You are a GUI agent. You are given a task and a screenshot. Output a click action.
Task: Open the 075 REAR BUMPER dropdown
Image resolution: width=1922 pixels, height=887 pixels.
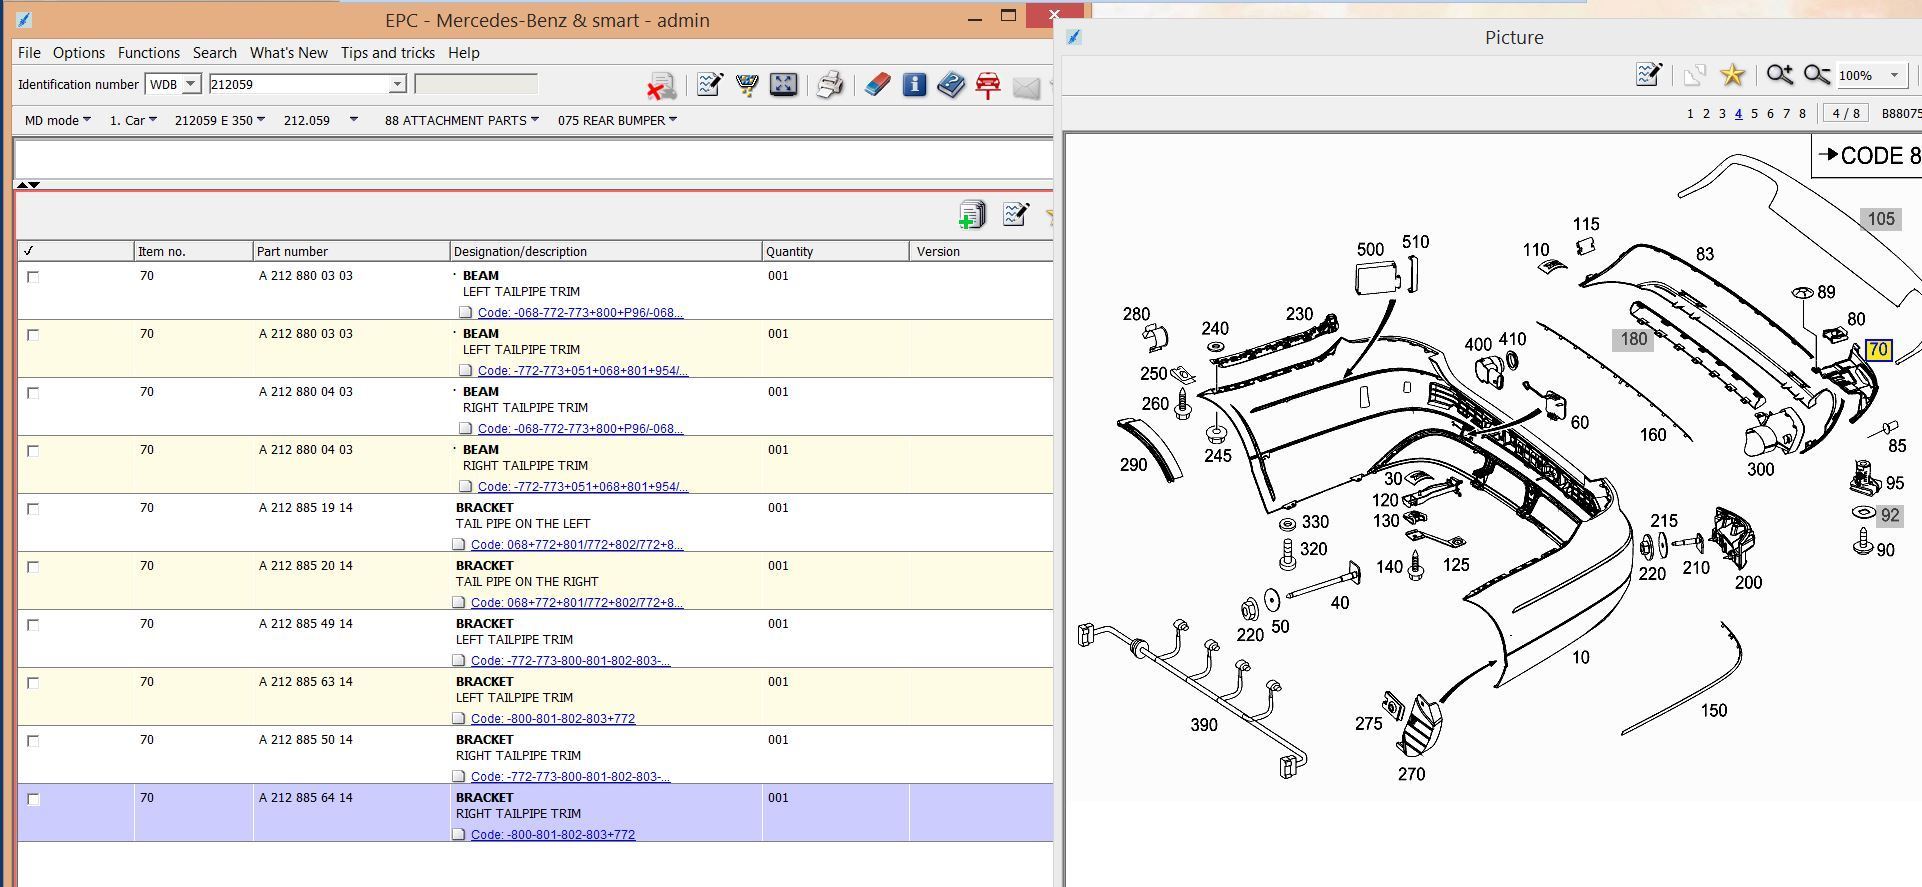pos(617,120)
